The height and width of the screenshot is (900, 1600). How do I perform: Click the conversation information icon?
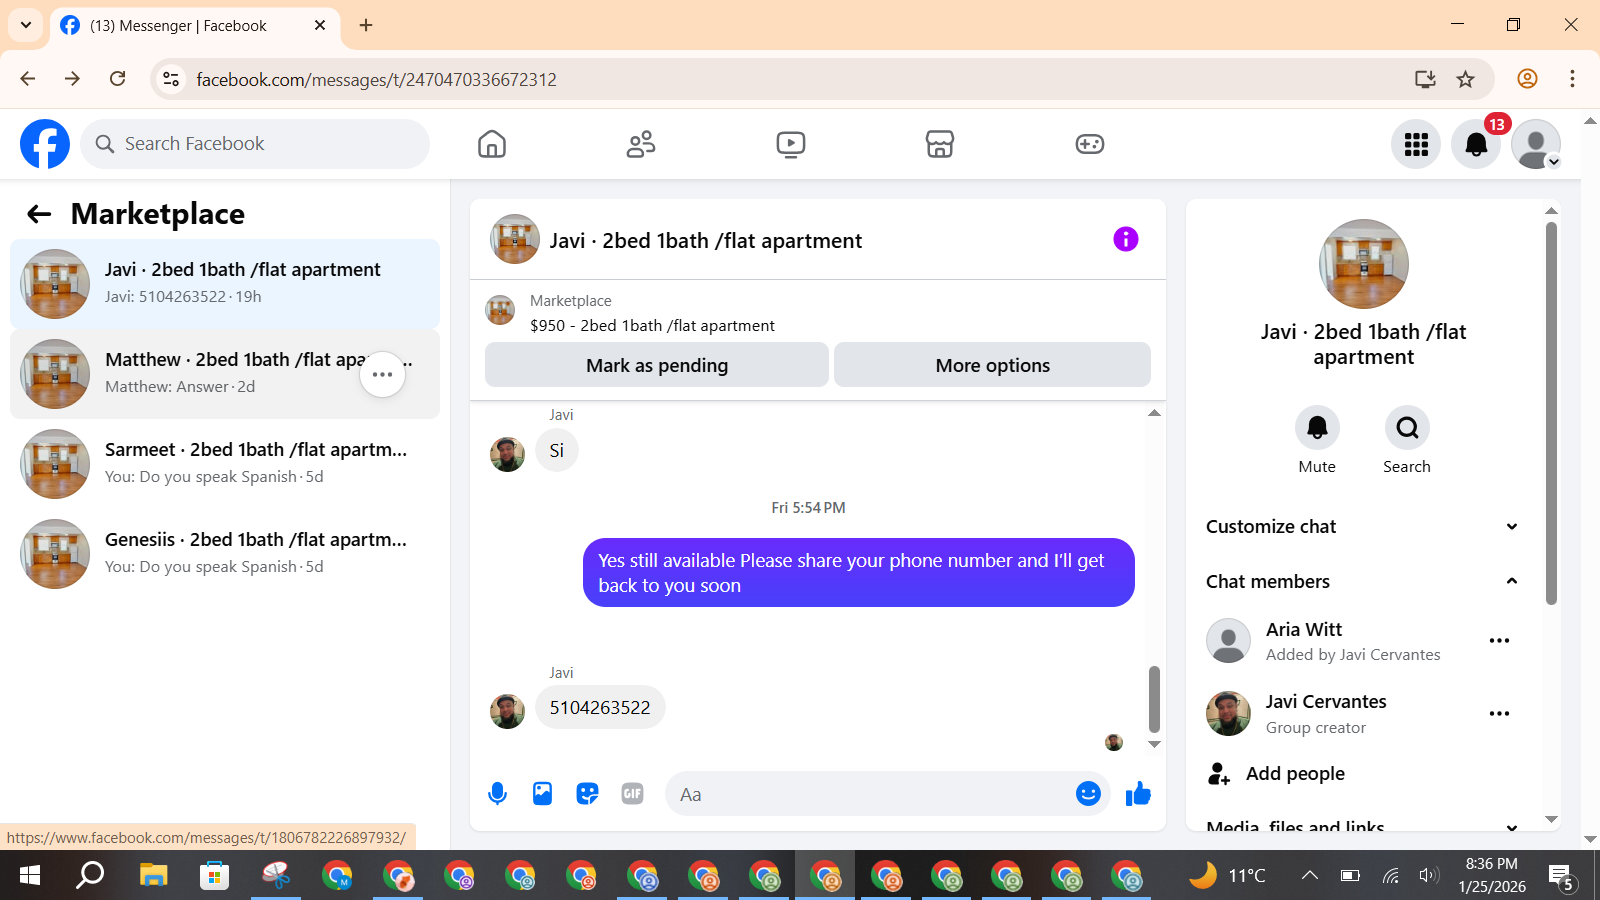(x=1126, y=239)
